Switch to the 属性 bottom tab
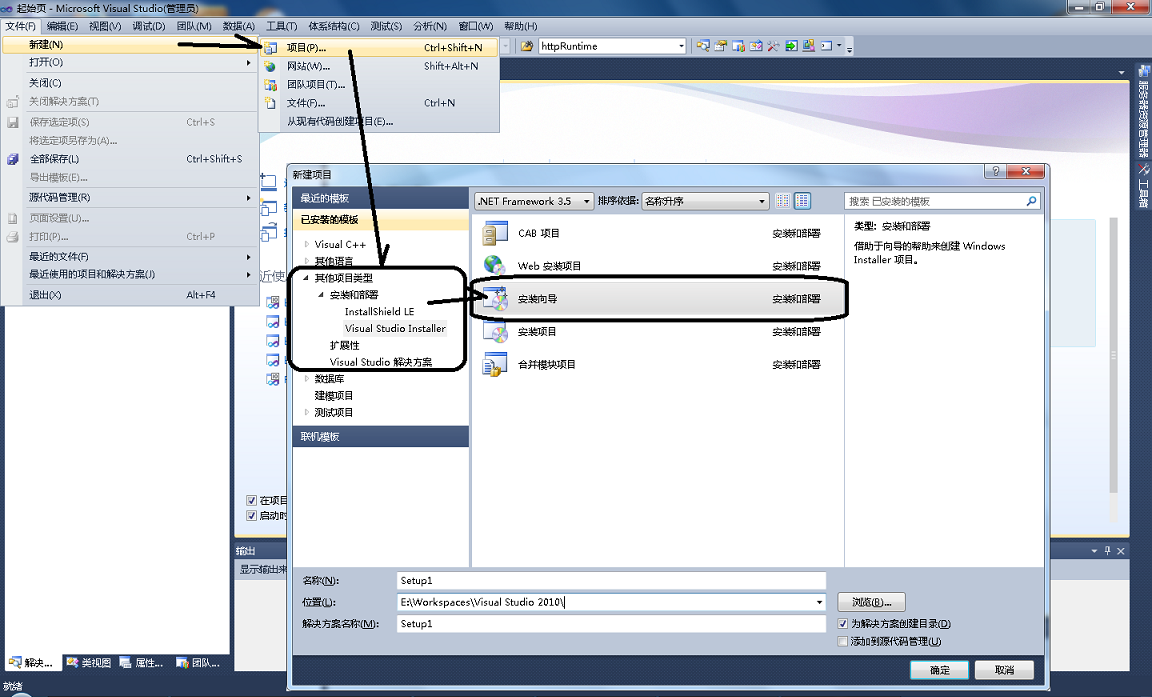Screen dimensions: 1152x697 142,662
